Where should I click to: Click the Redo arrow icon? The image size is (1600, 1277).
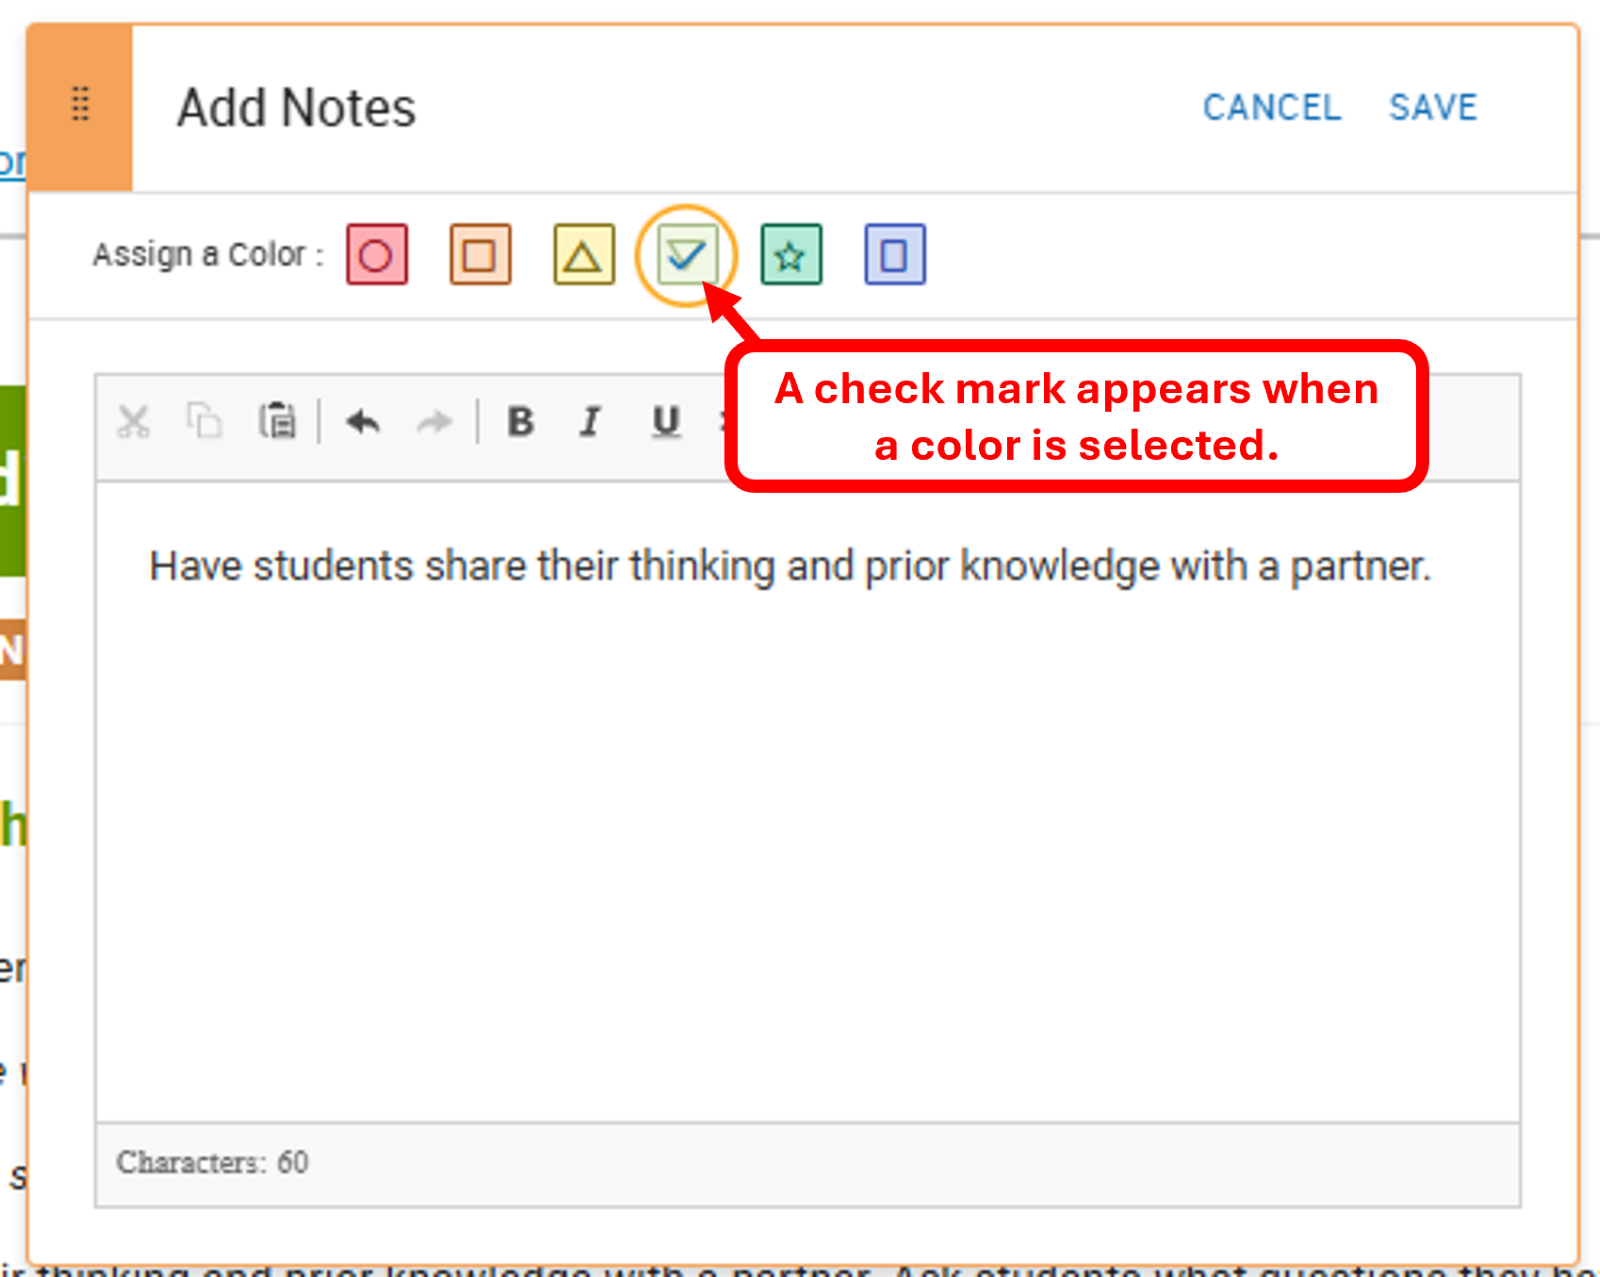click(x=434, y=422)
